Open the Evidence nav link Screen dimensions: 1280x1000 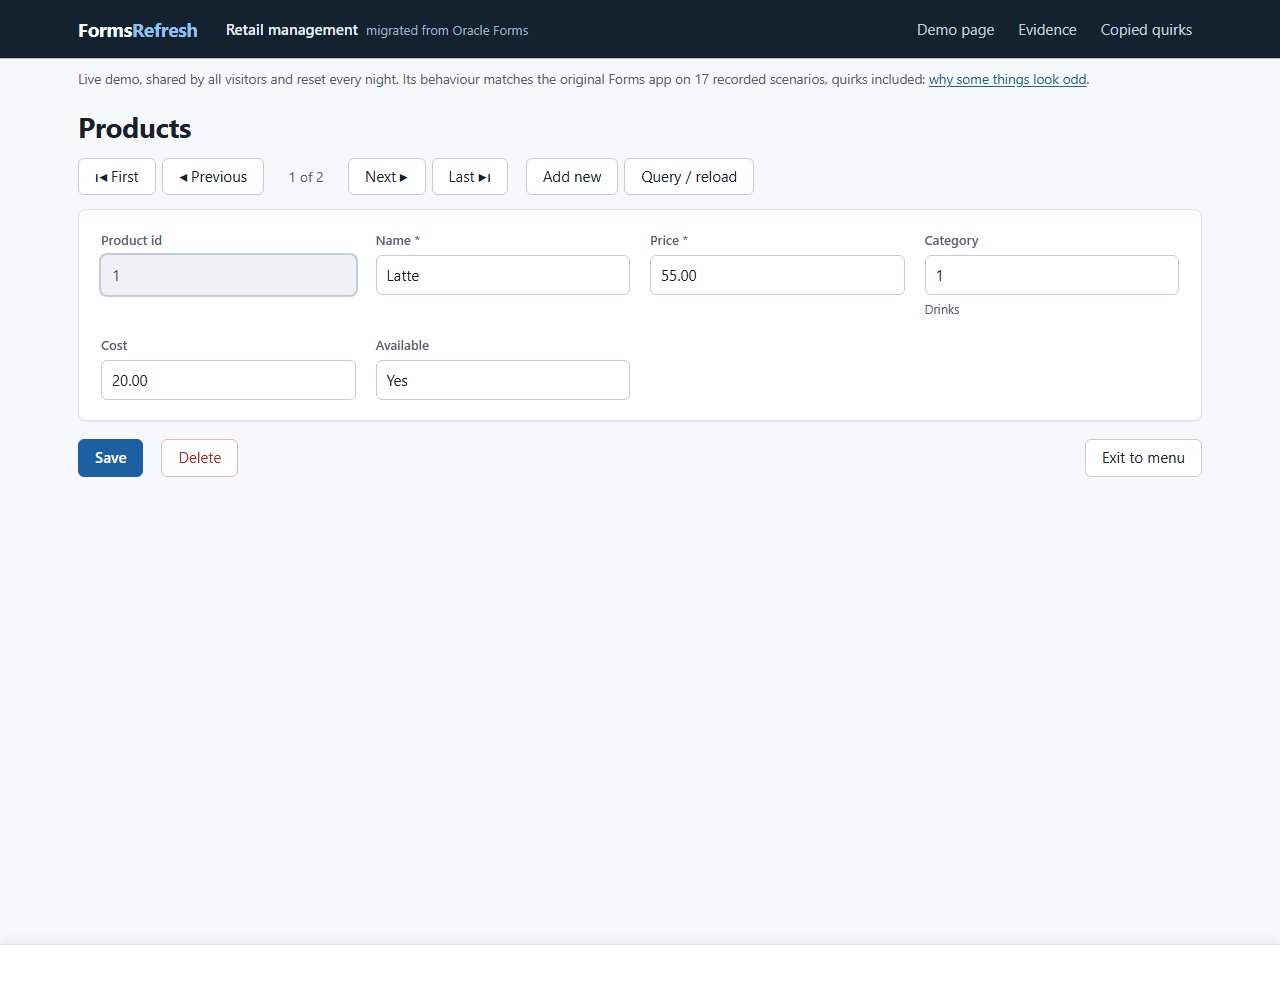click(x=1048, y=30)
